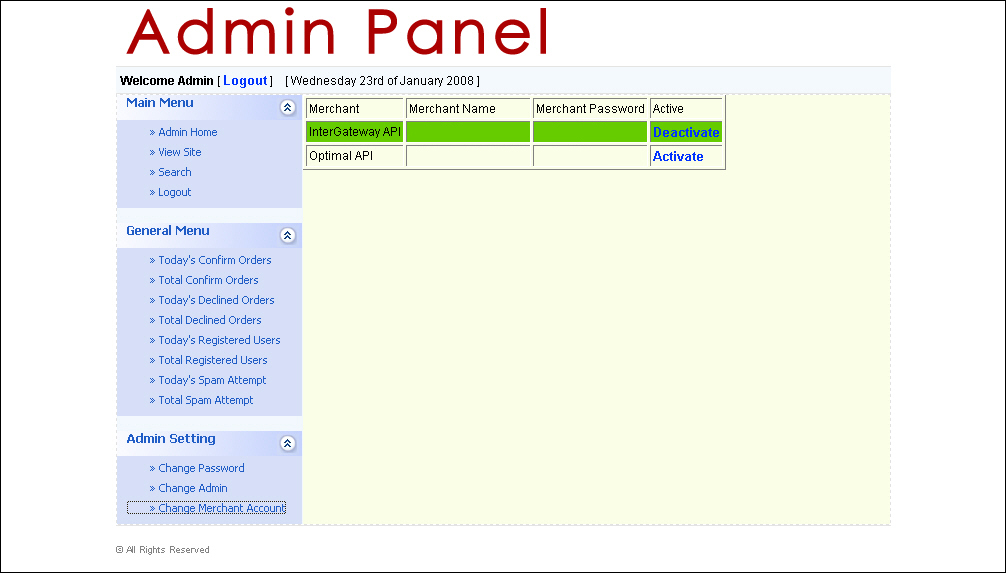Click Optimal API Merchant Password cell
The width and height of the screenshot is (1006, 573).
tap(590, 155)
